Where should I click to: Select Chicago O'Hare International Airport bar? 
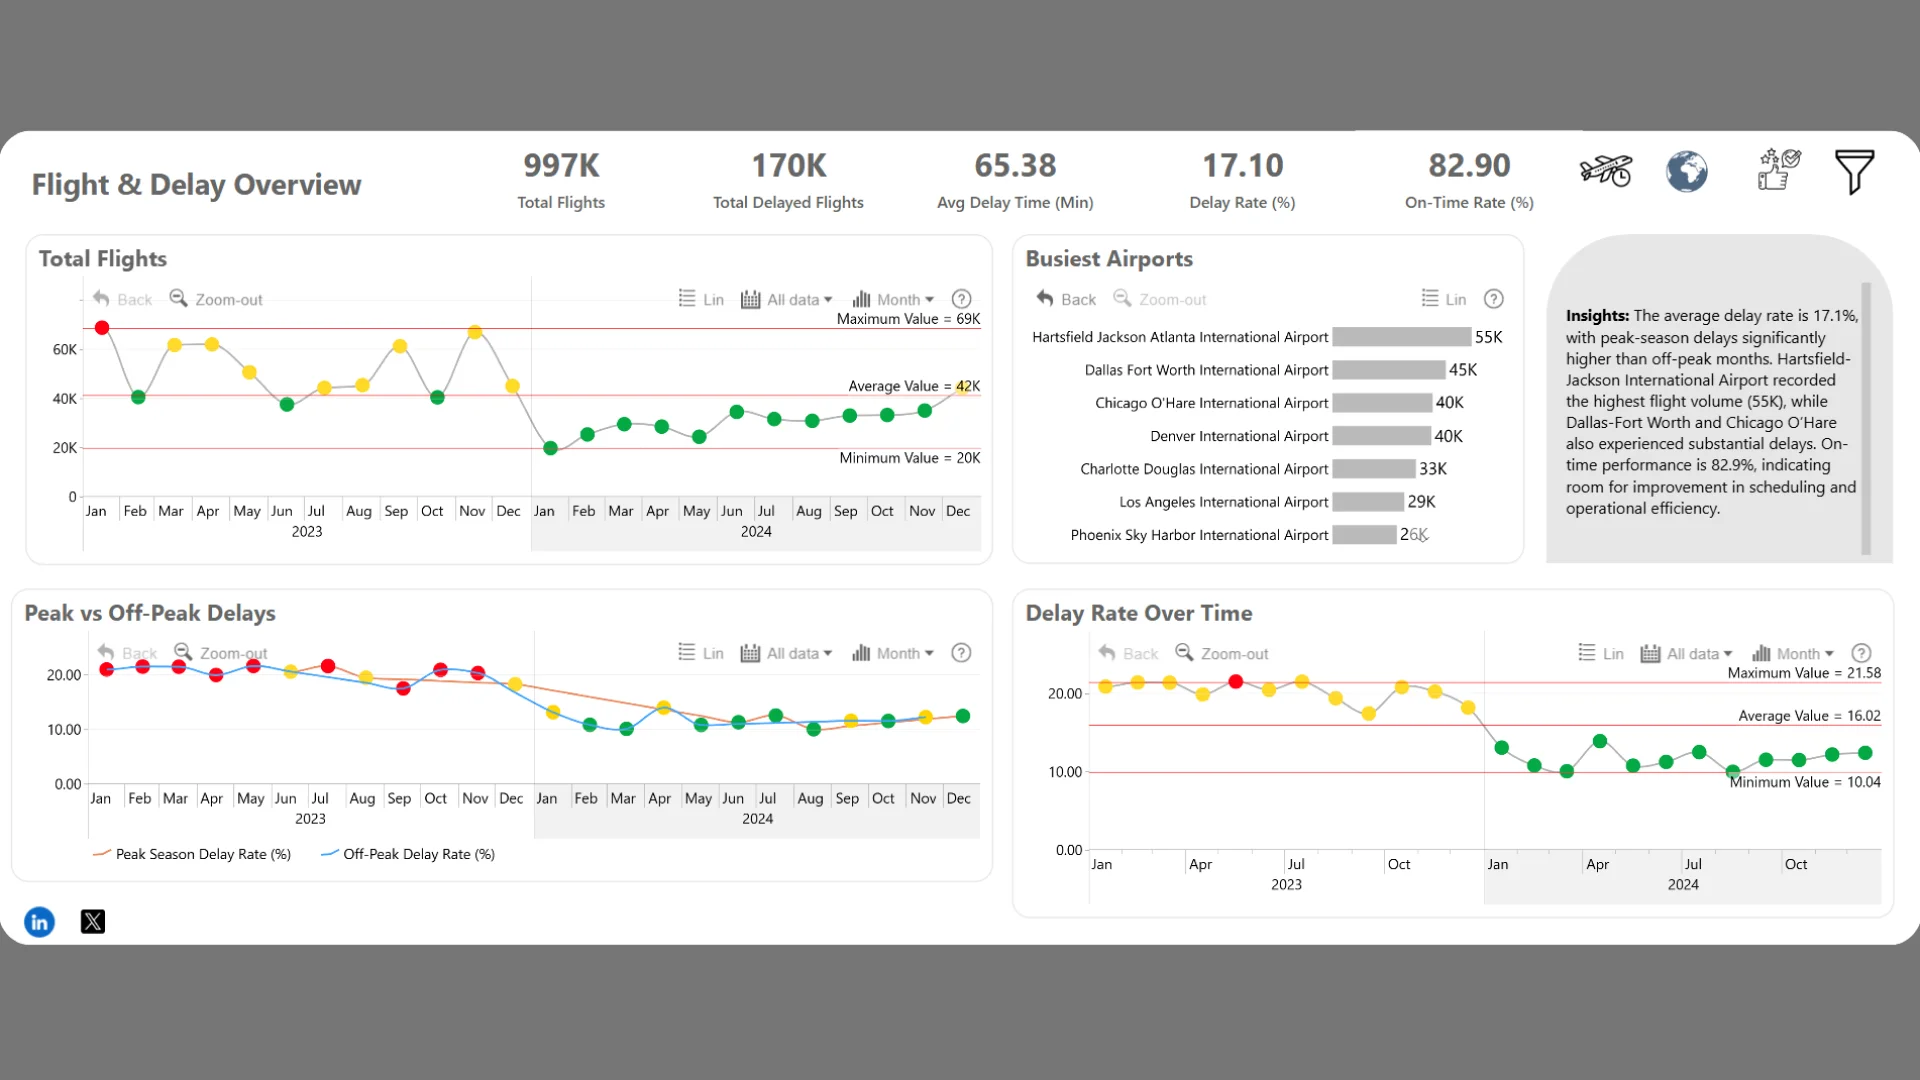pyautogui.click(x=1382, y=403)
